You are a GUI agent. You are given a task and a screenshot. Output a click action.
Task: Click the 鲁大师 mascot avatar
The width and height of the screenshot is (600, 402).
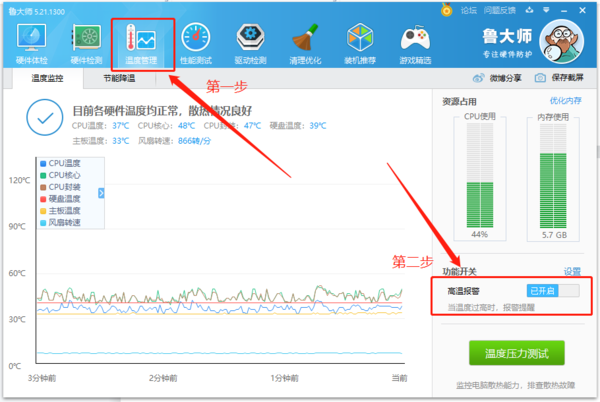tap(562, 41)
